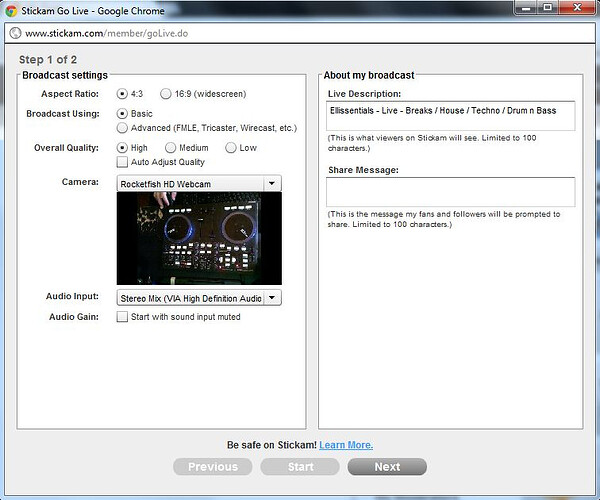Click the fans-and-followers hint under Share Message
Viewport: 600px width, 500px height.
443,219
